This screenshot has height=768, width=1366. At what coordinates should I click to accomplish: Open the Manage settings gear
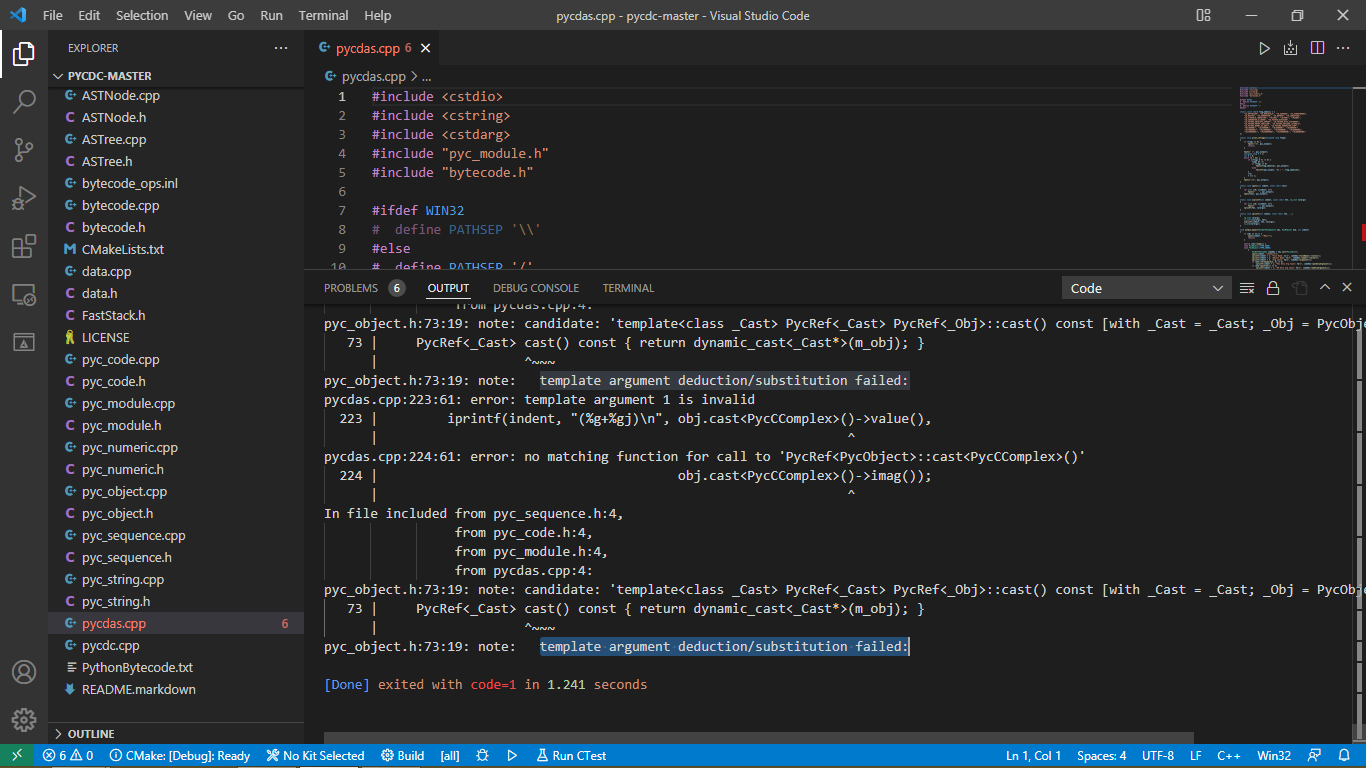[24, 719]
